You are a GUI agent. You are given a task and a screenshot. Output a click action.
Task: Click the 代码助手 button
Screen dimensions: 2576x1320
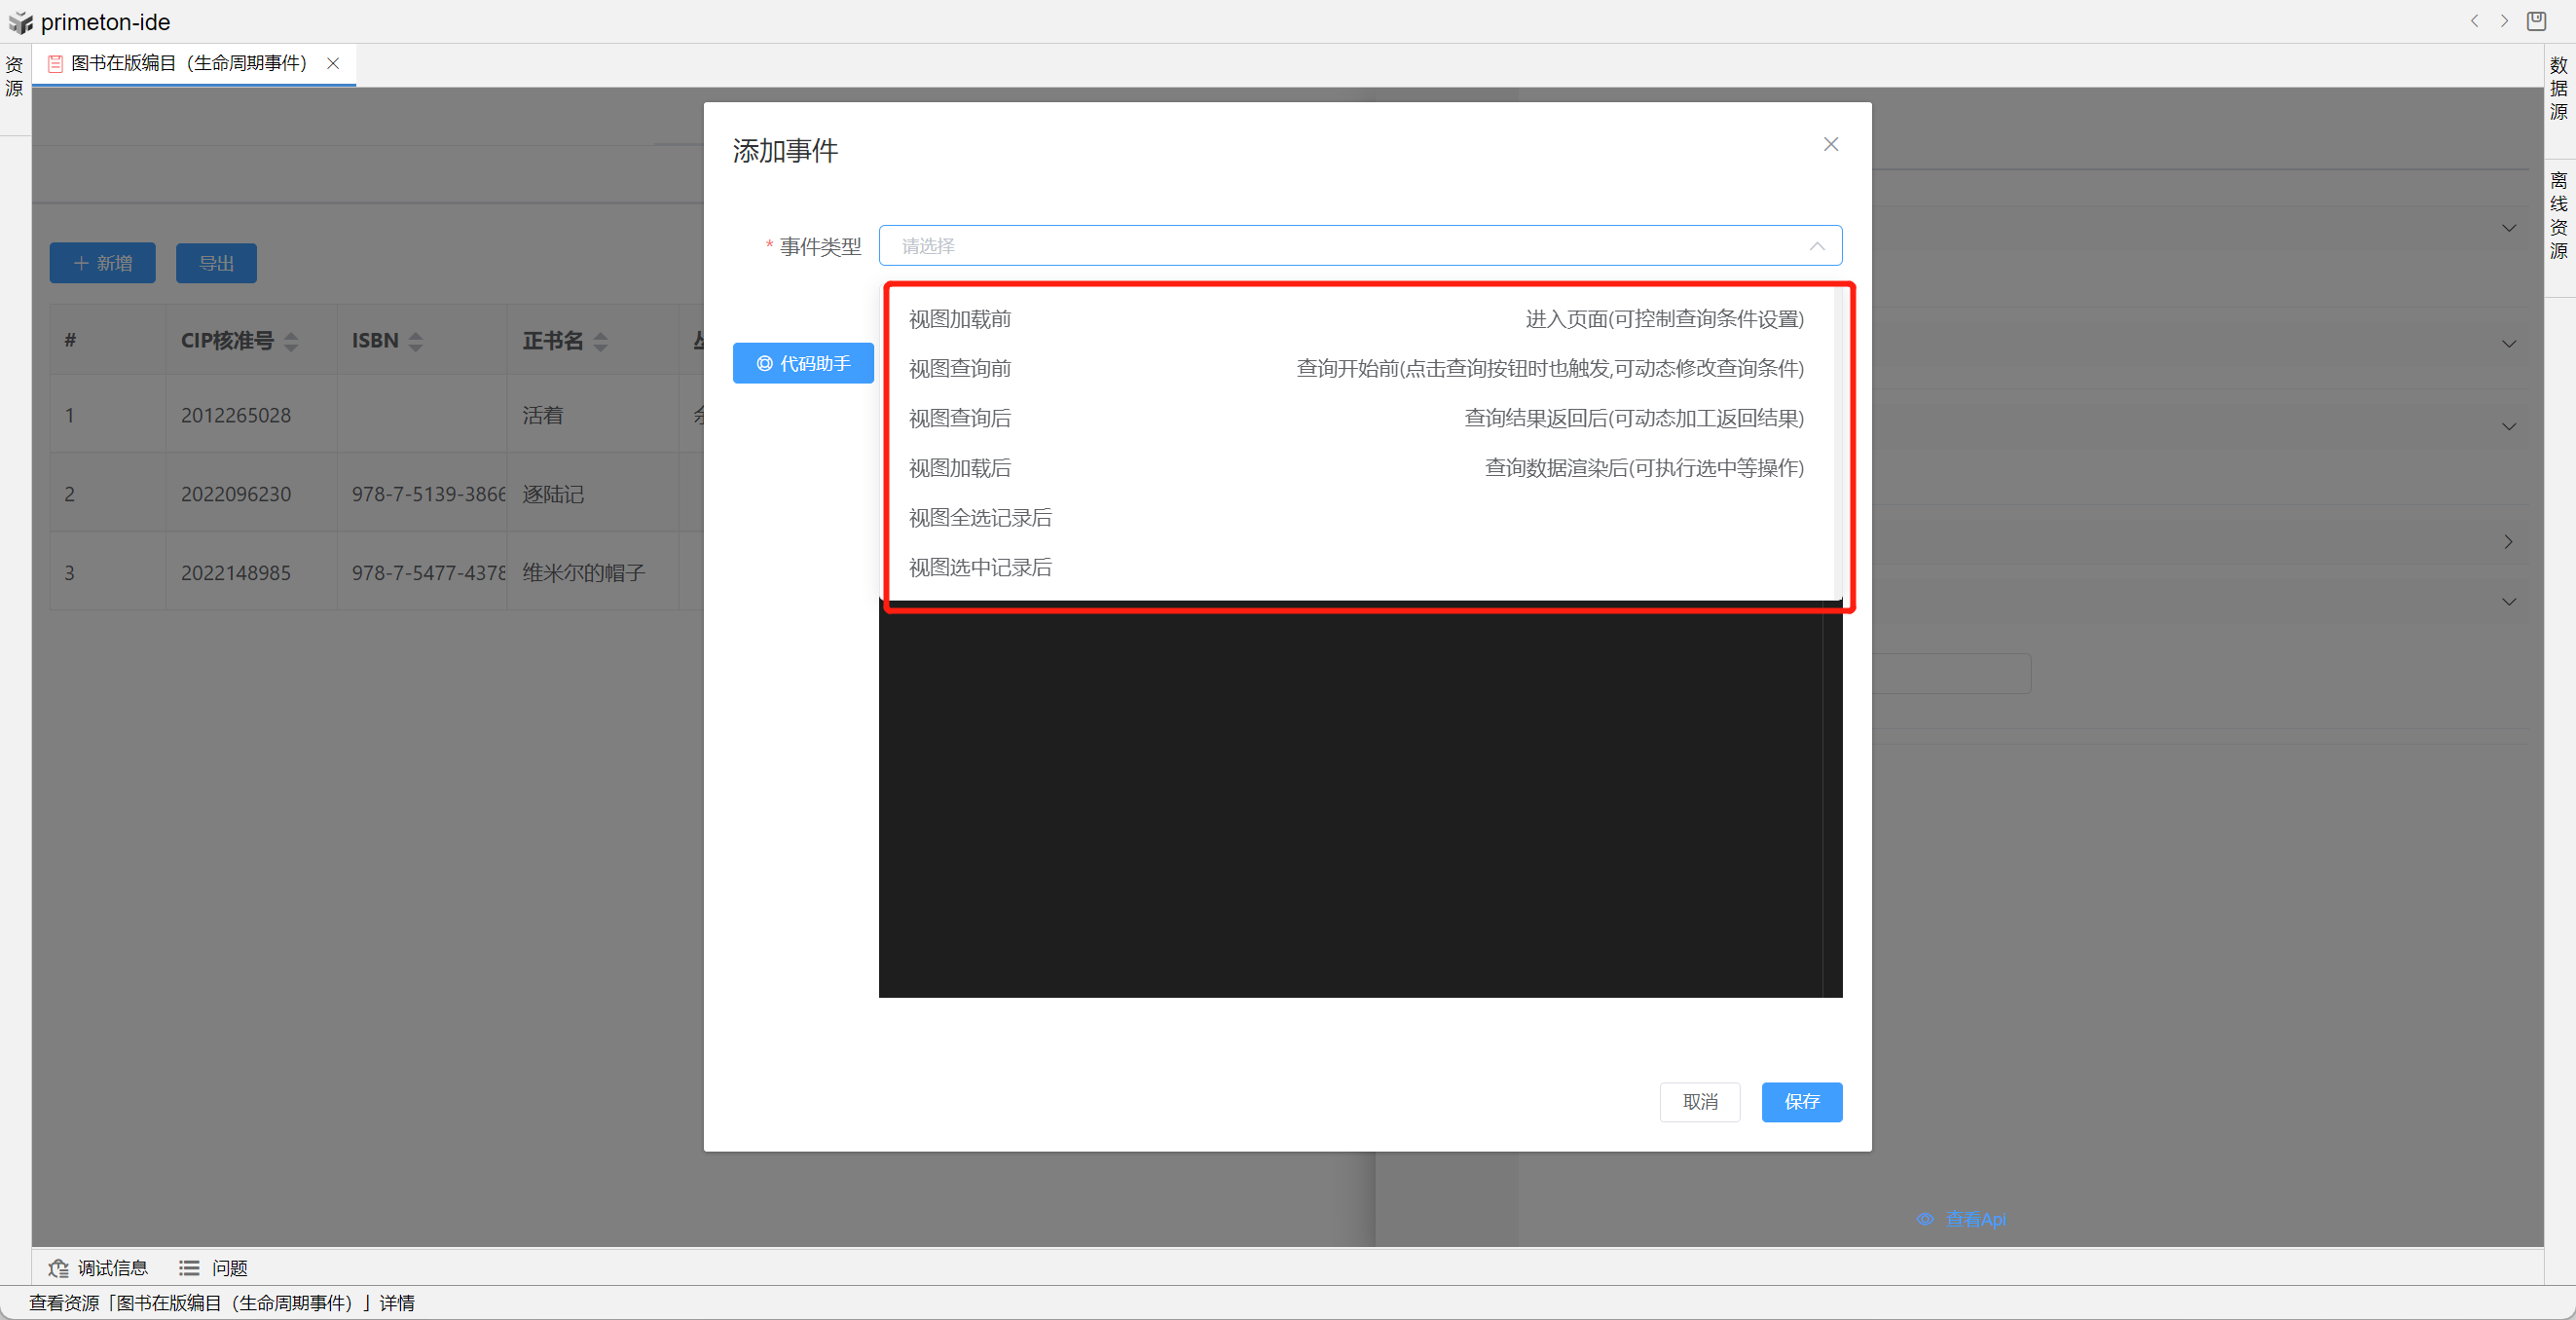[x=803, y=363]
